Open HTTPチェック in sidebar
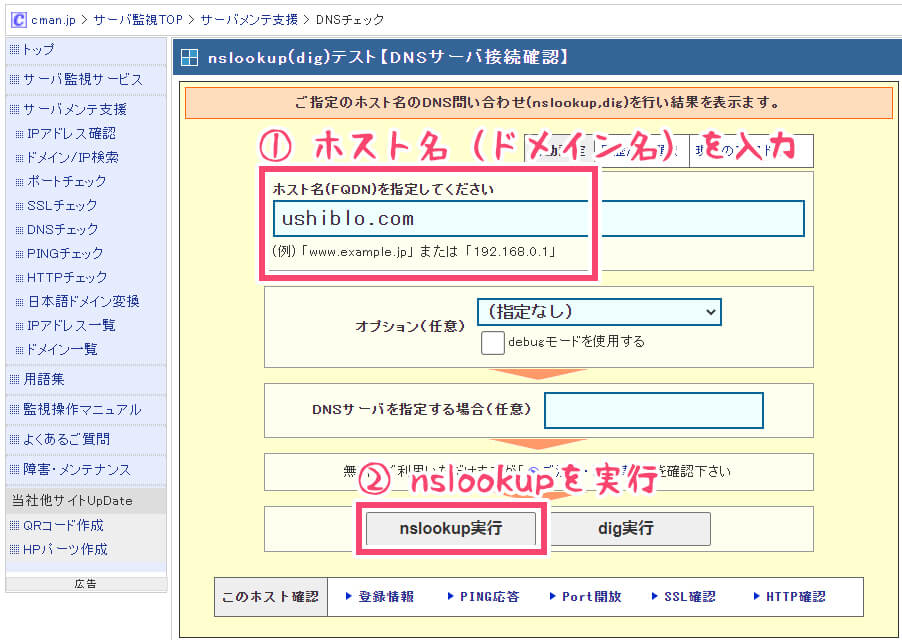This screenshot has height=640, width=902. (x=67, y=278)
